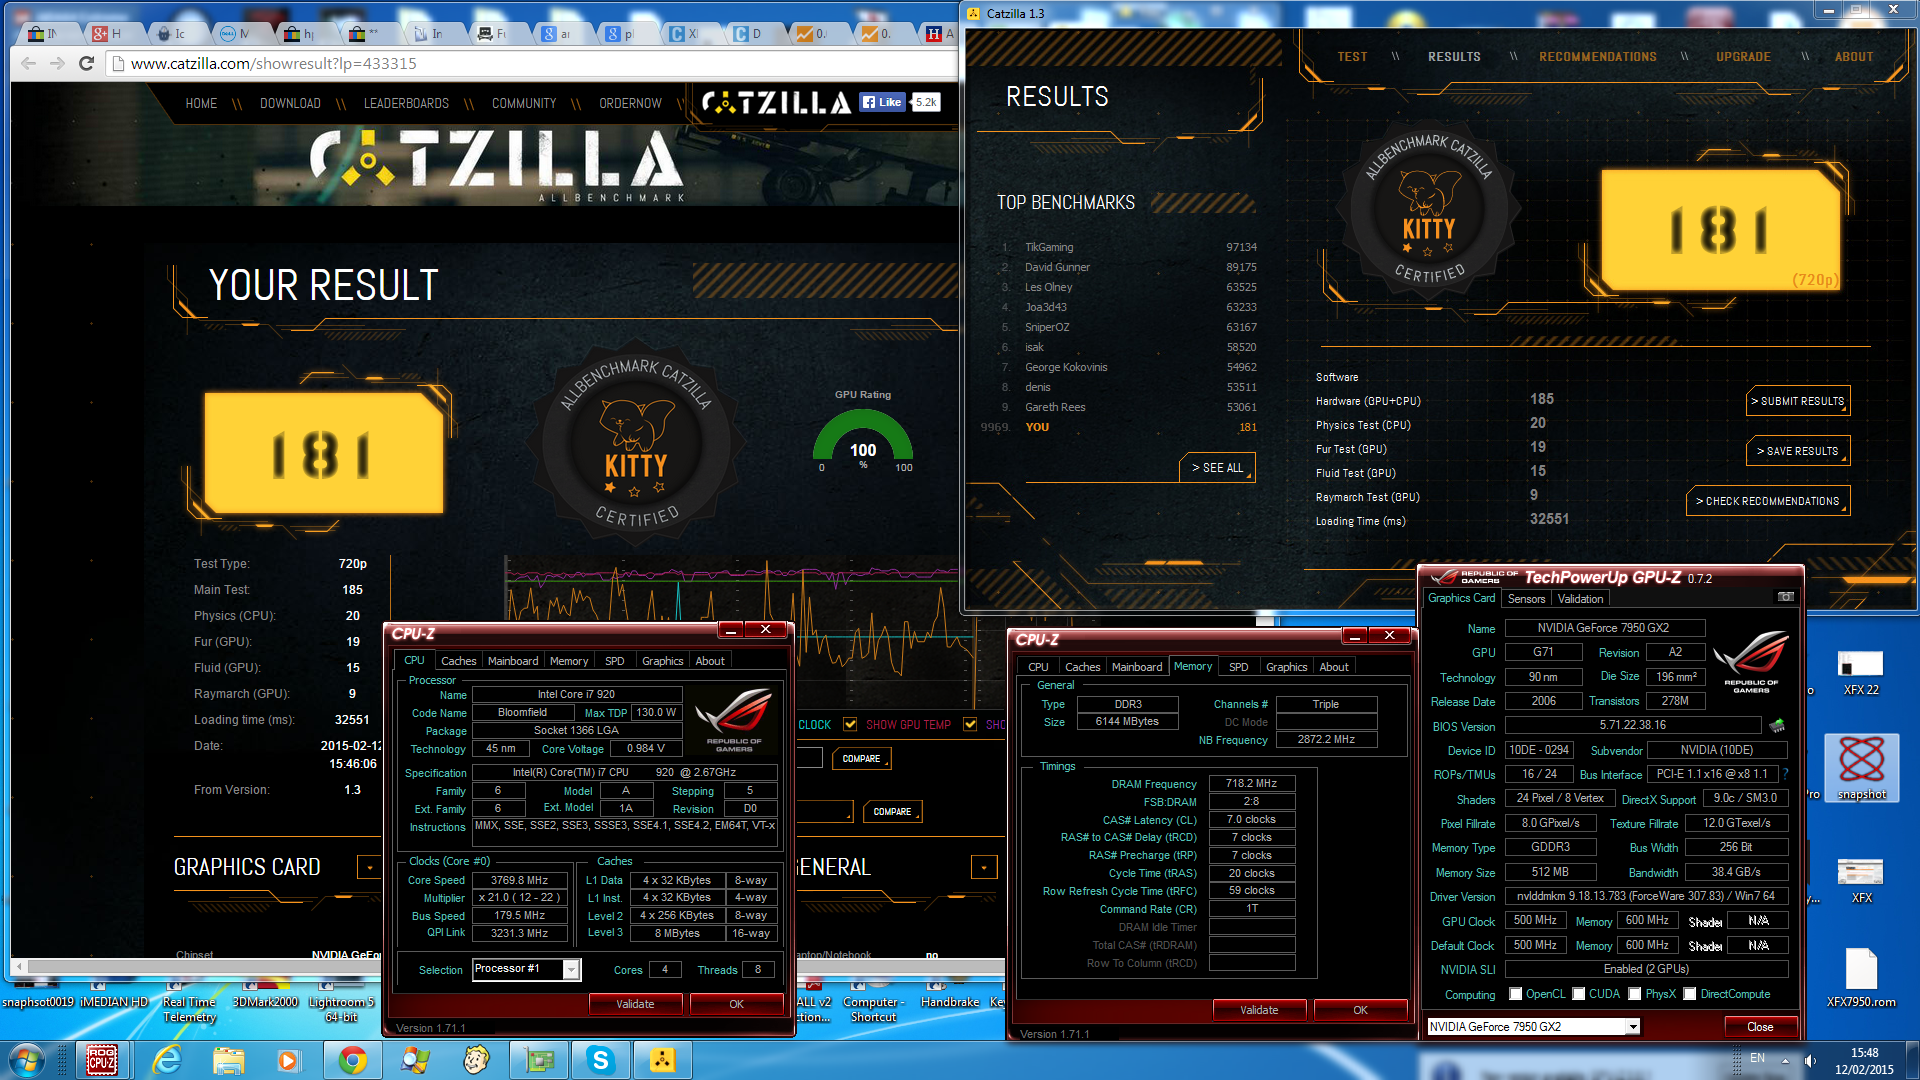Click the Close button in GPU-Z

[x=1760, y=1027]
